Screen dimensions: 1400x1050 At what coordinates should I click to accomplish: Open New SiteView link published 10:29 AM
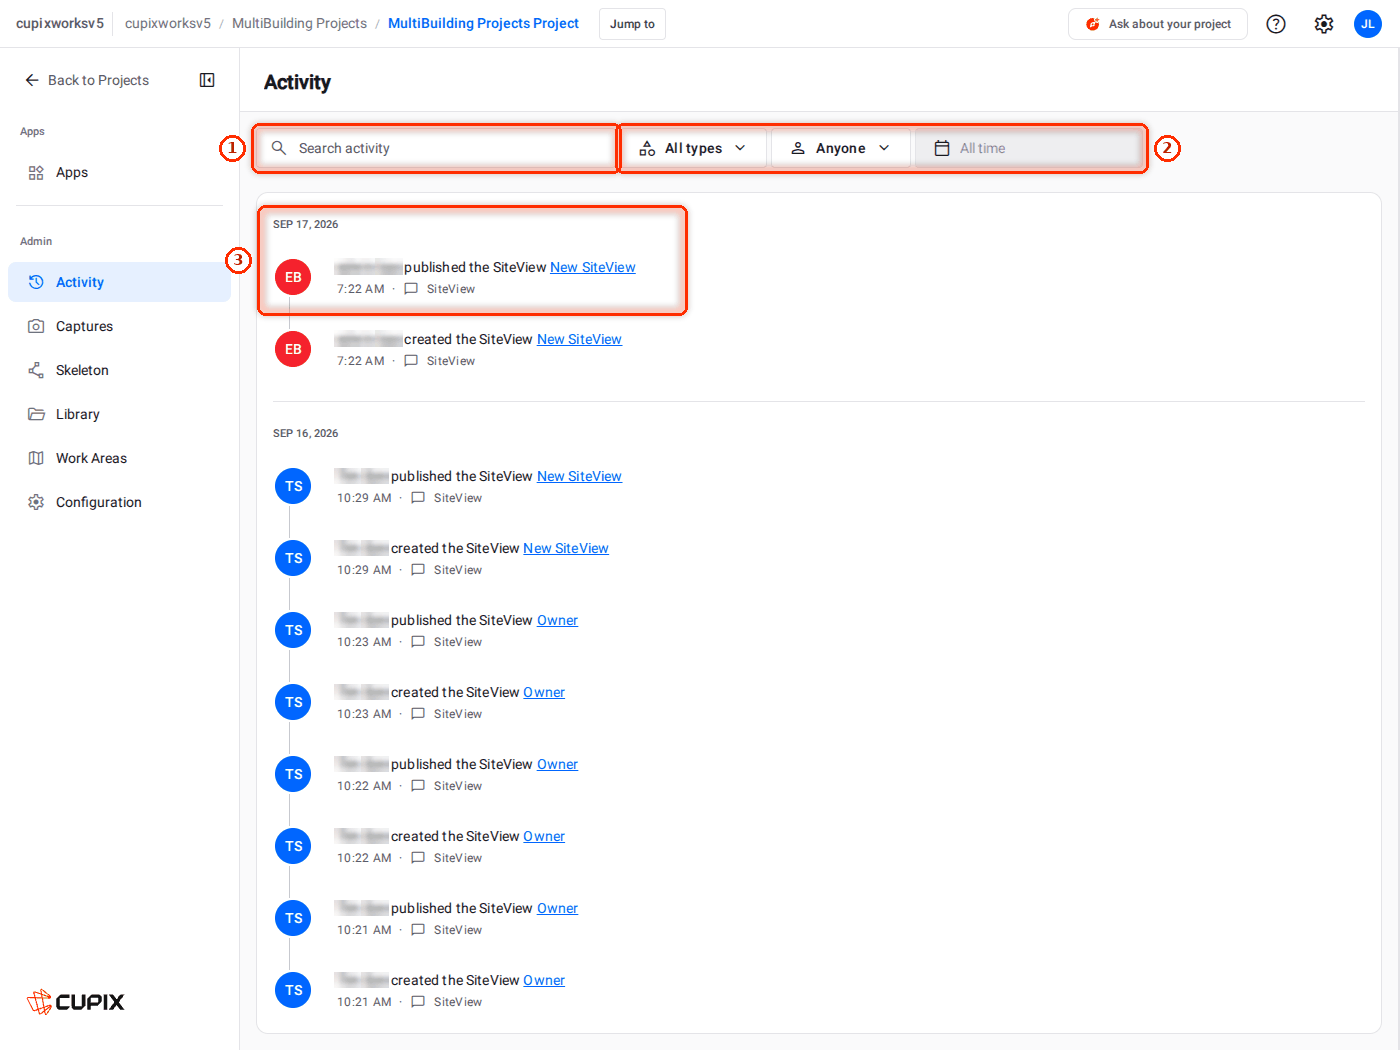pos(579,476)
